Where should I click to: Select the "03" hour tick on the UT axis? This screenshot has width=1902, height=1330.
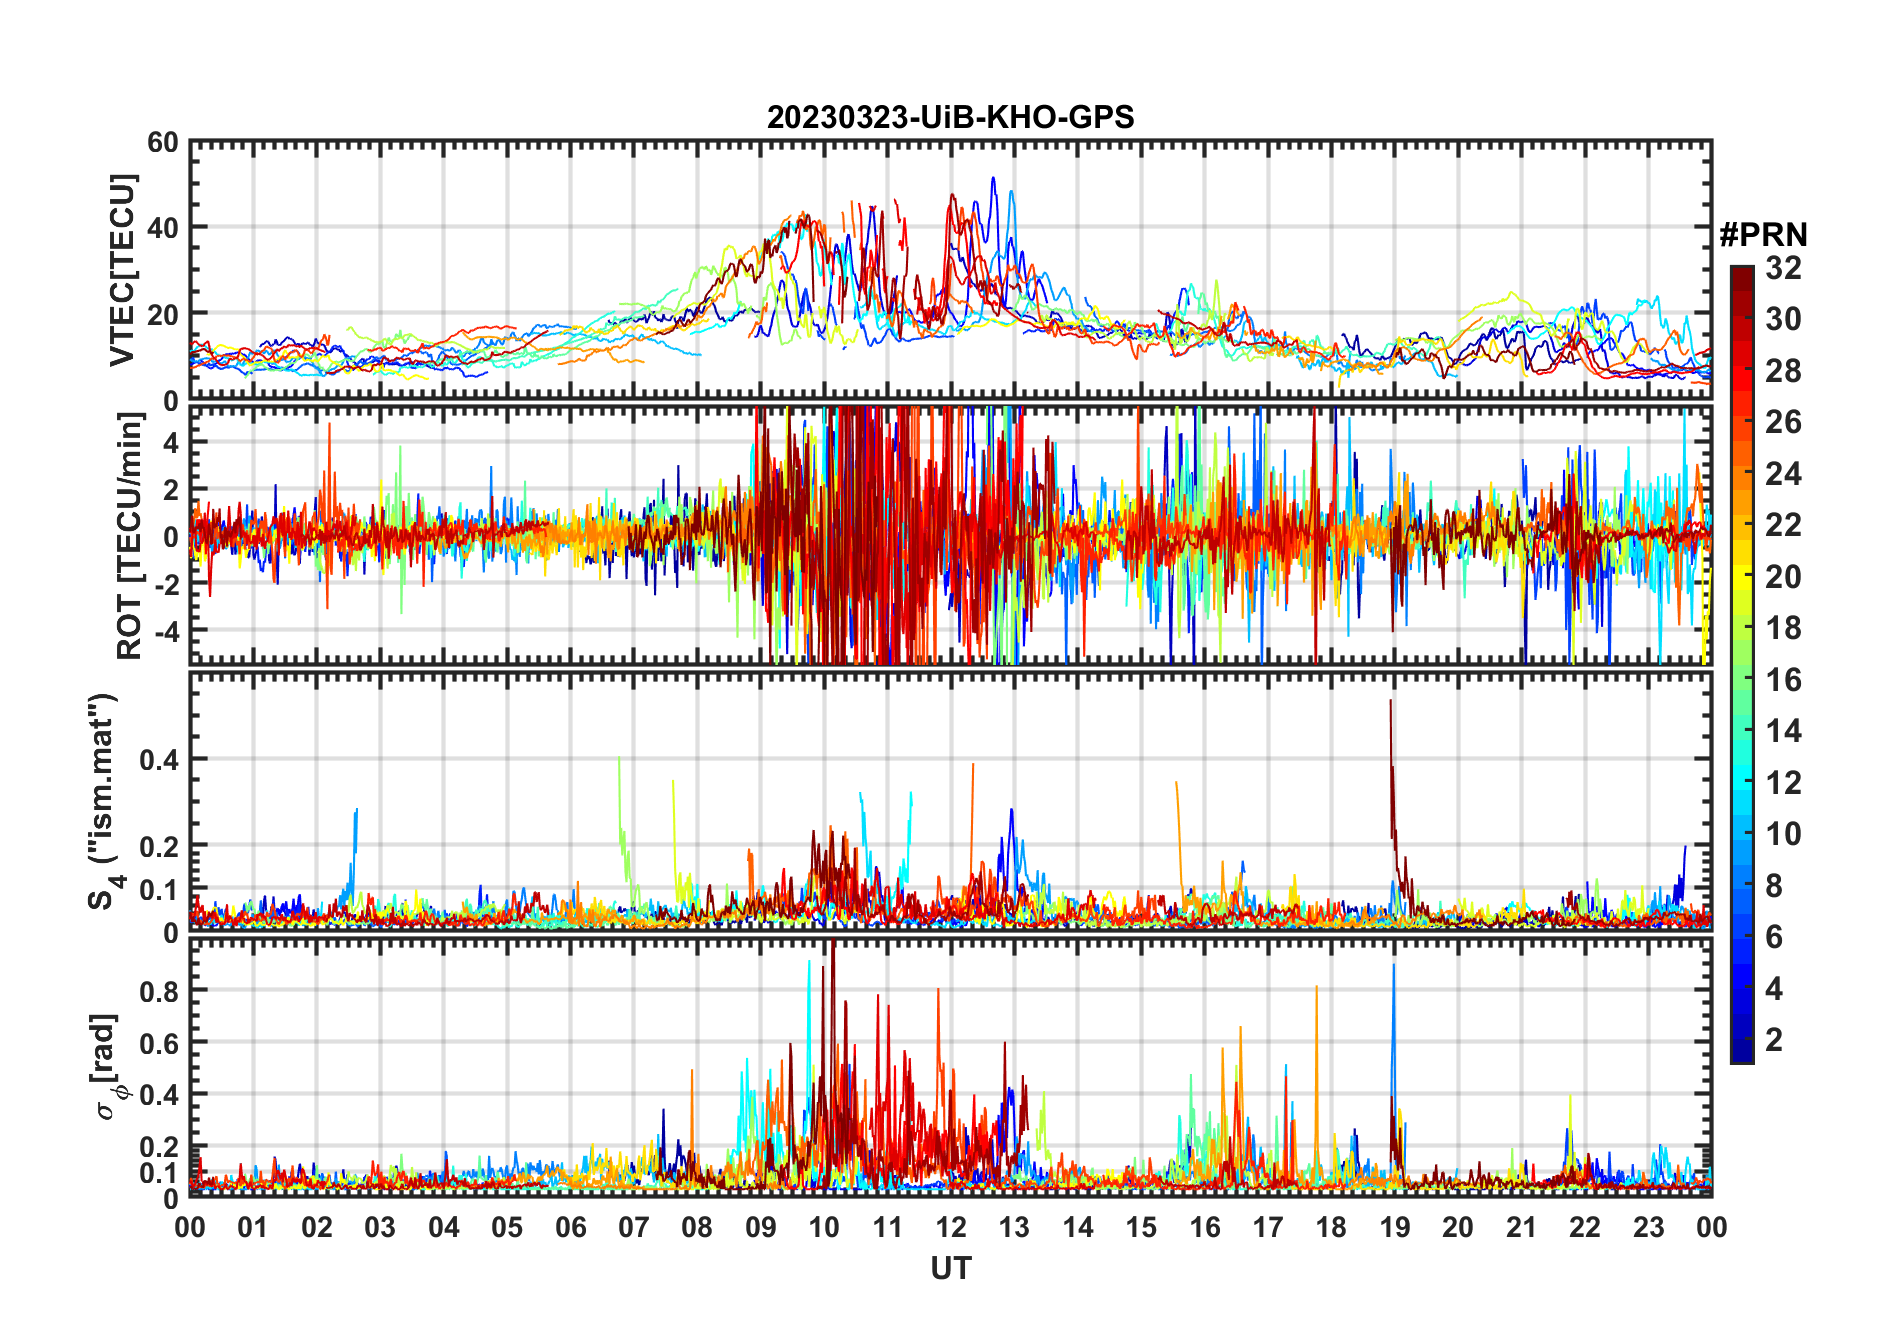(x=380, y=1227)
